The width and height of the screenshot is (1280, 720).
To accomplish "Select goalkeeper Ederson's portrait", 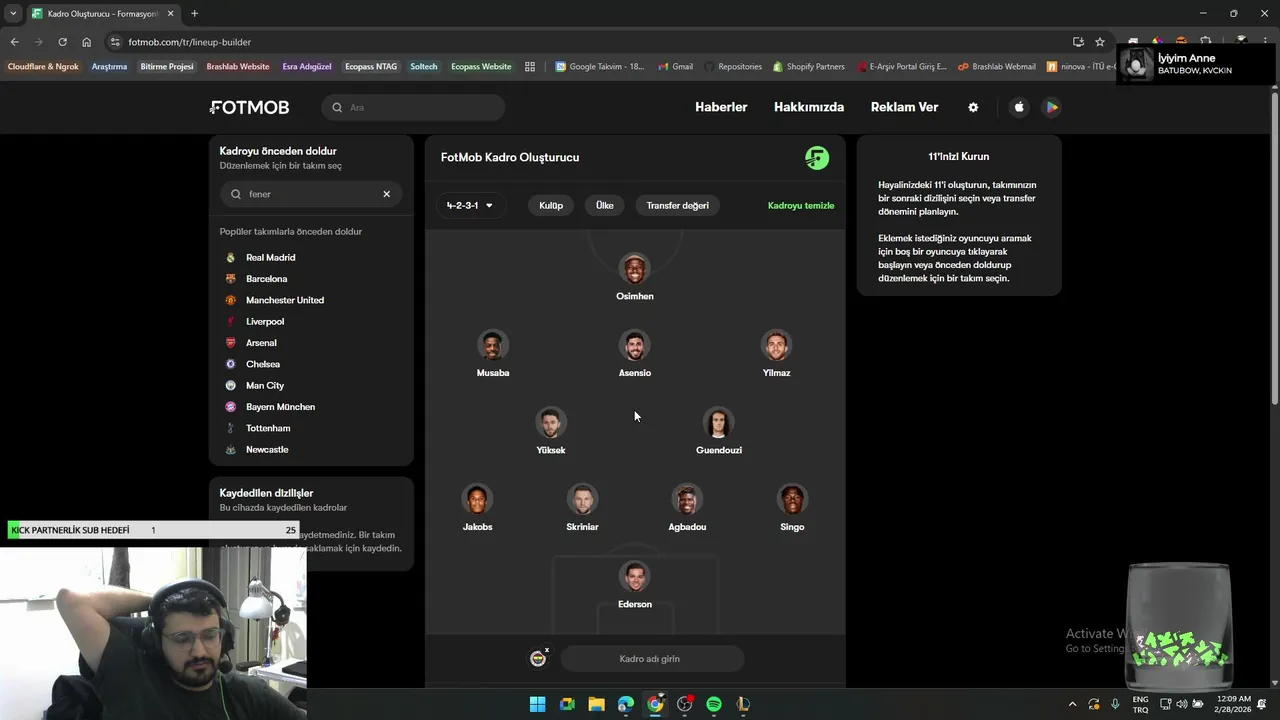I will (635, 577).
